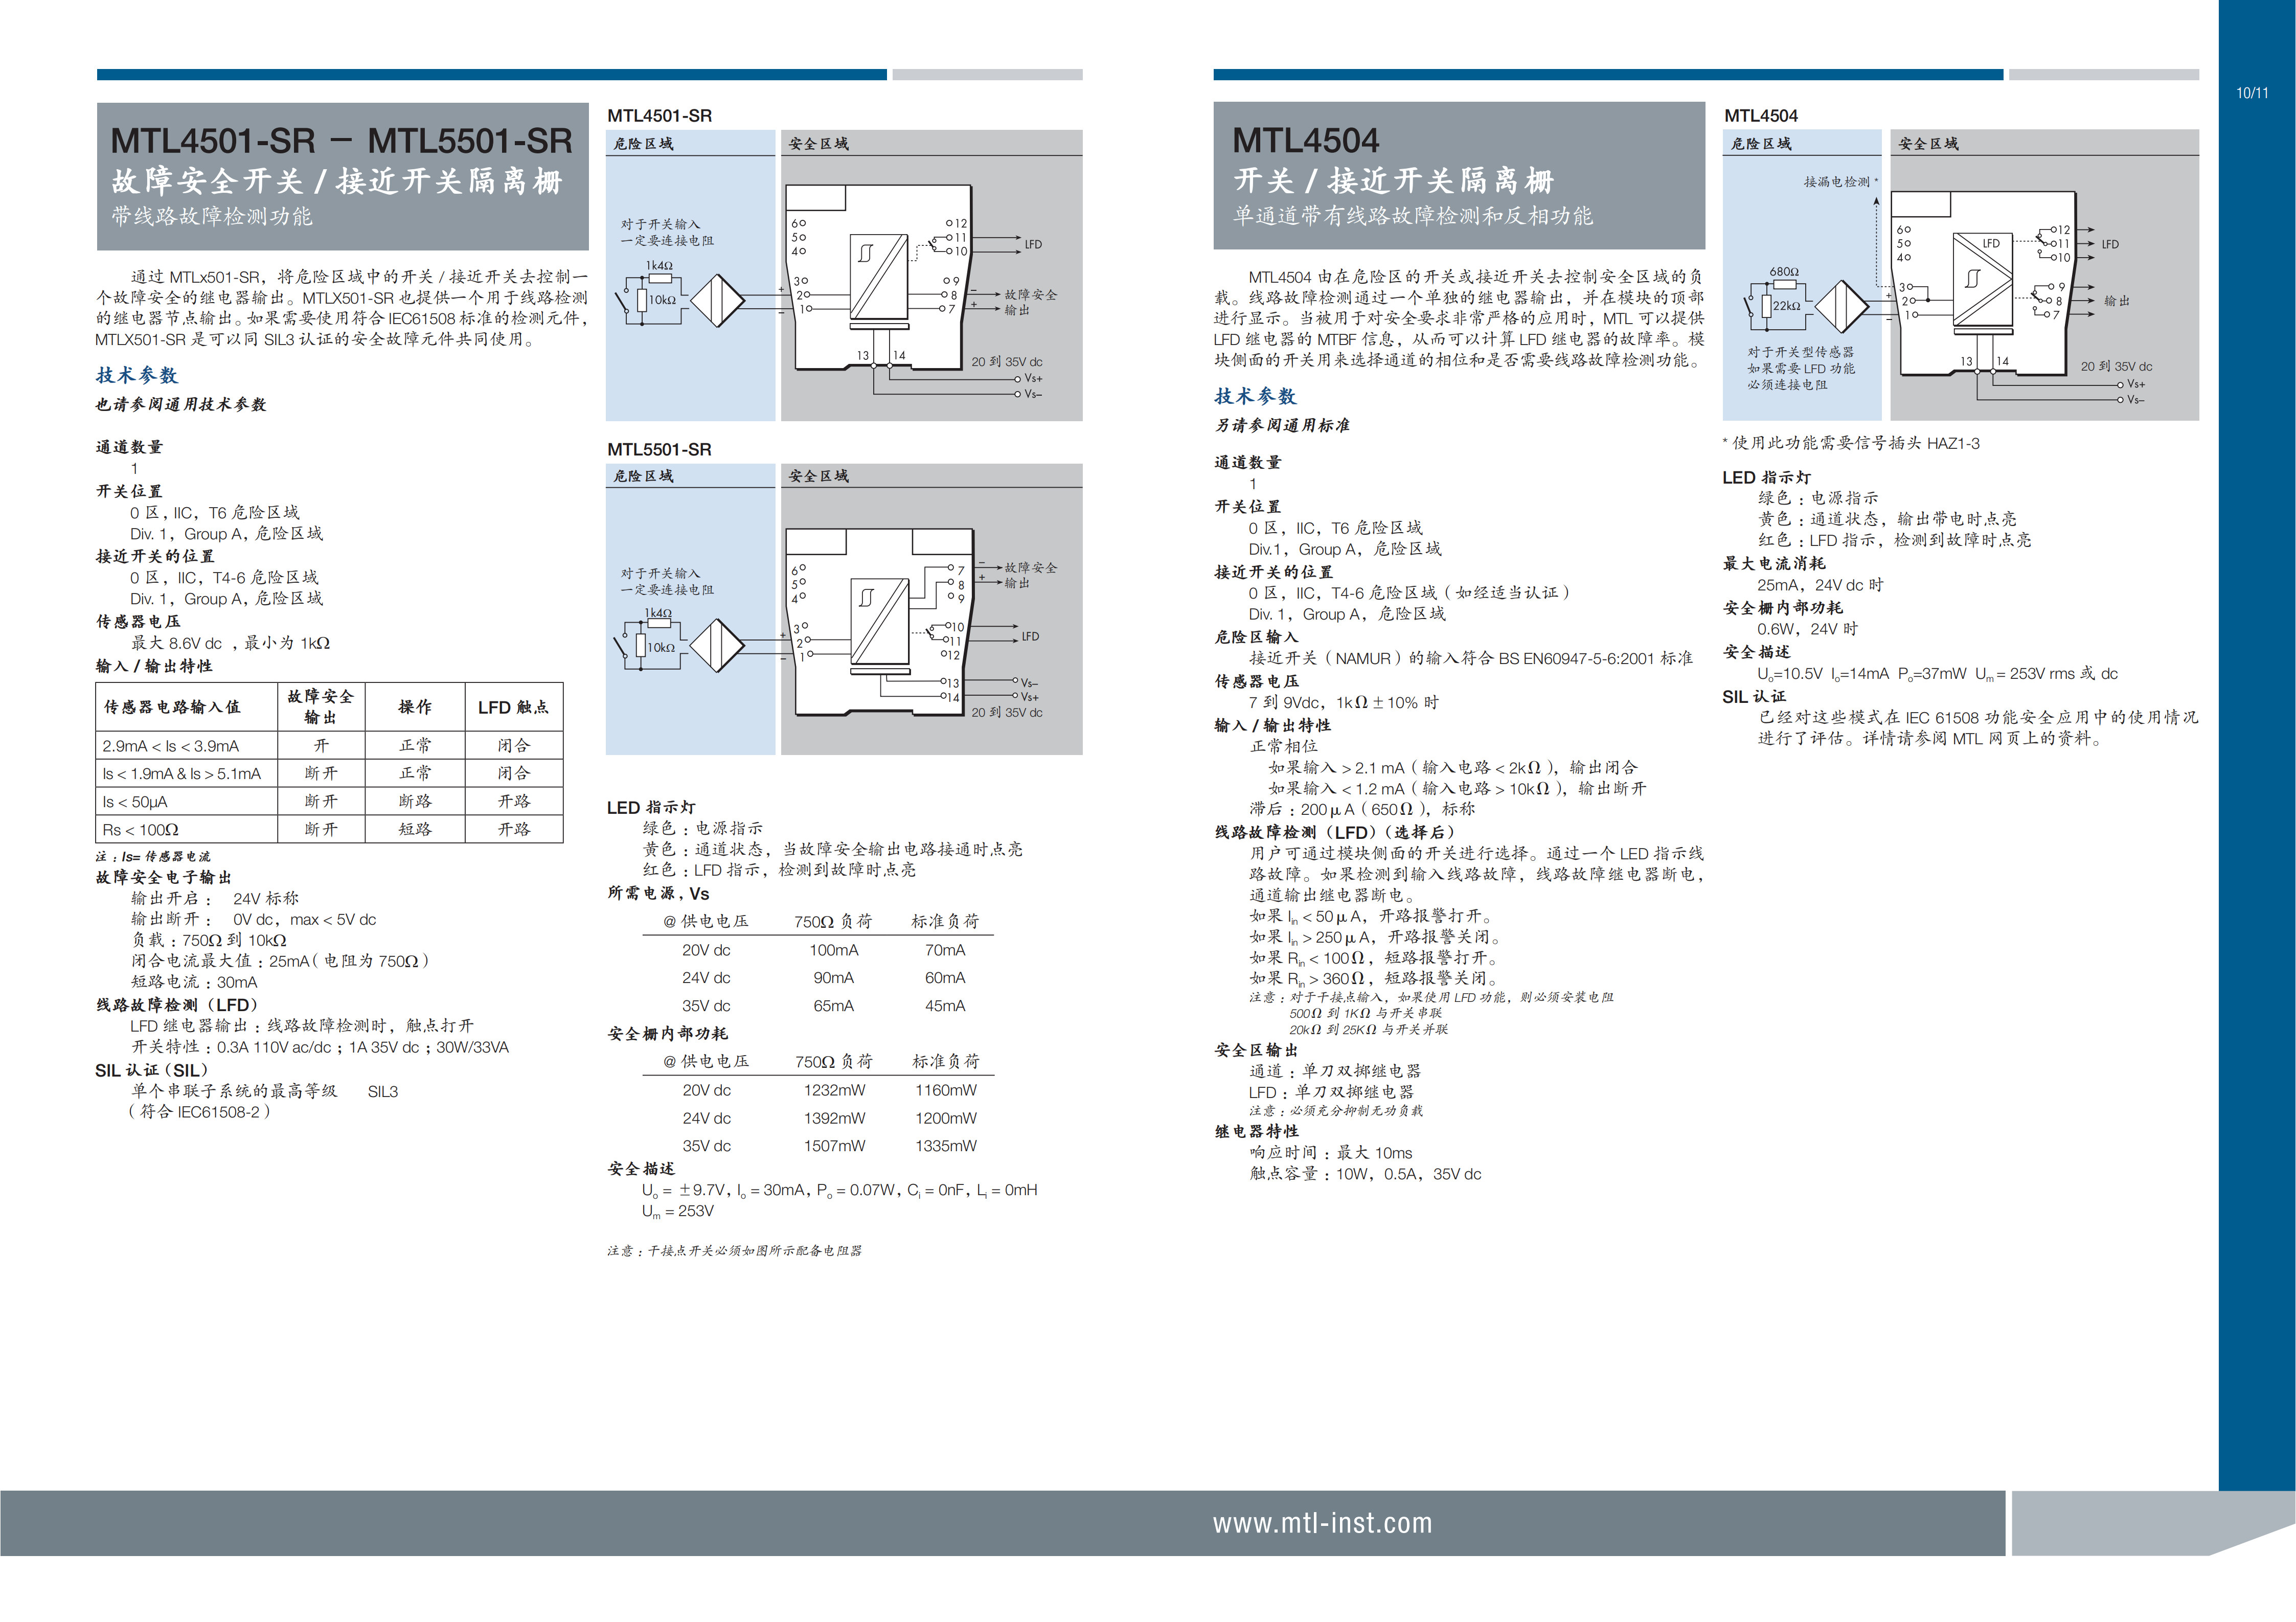The width and height of the screenshot is (2296, 1622).
Task: Click the diamond isolator symbol in MTL4501-SR diagram
Action: point(717,300)
